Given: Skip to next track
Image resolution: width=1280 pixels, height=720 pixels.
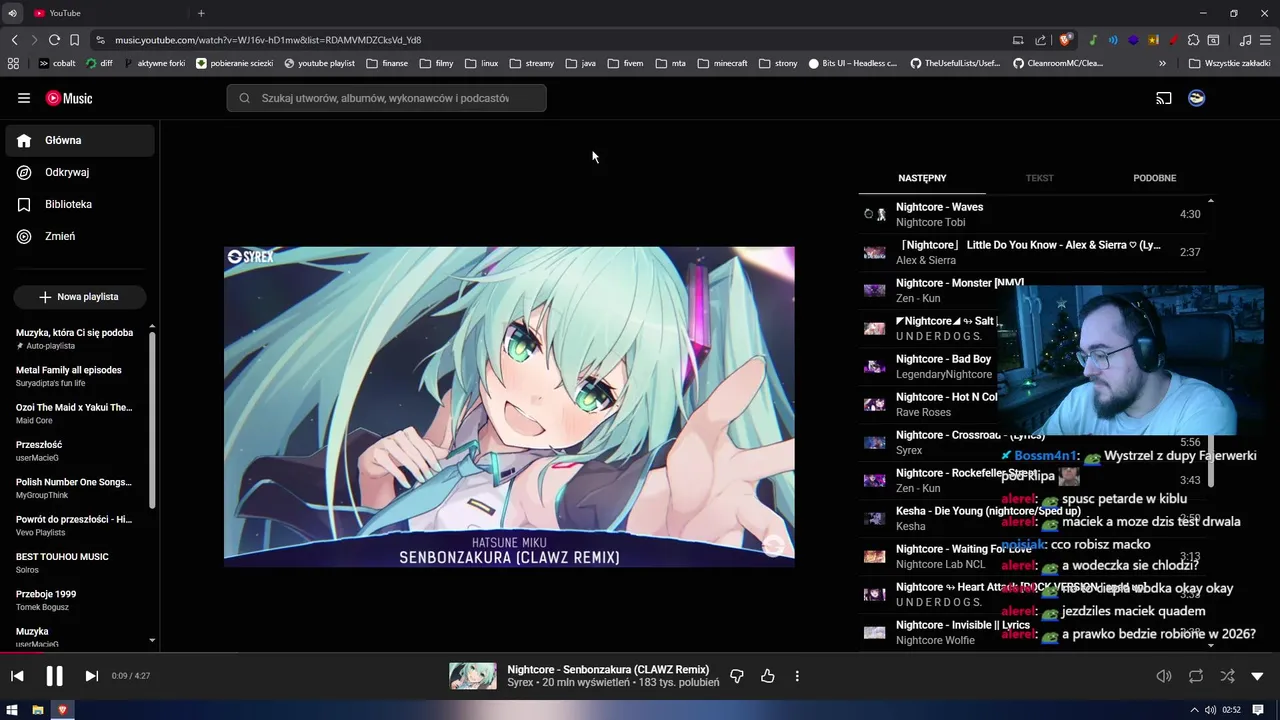Looking at the screenshot, I should pos(91,676).
